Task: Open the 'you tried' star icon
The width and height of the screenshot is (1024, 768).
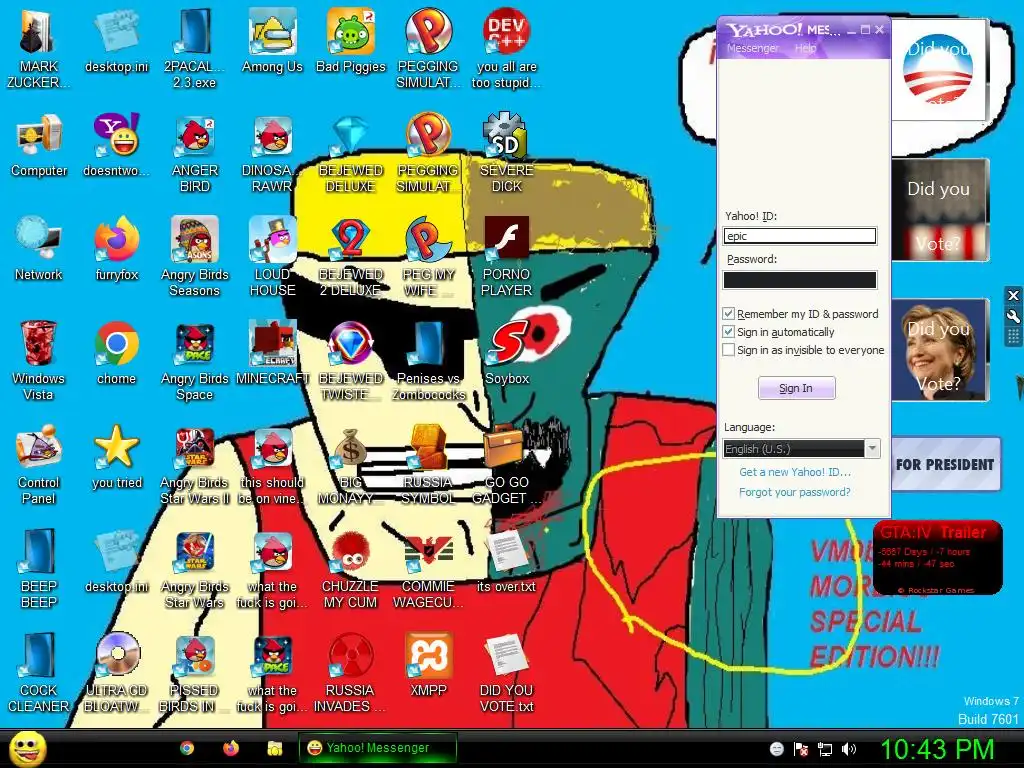Action: click(116, 456)
